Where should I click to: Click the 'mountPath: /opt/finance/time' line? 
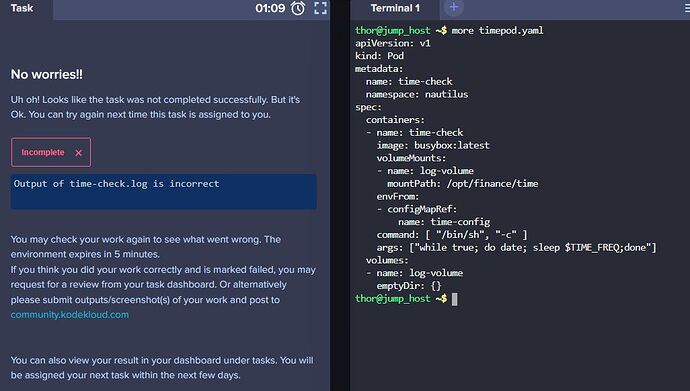[462, 183]
